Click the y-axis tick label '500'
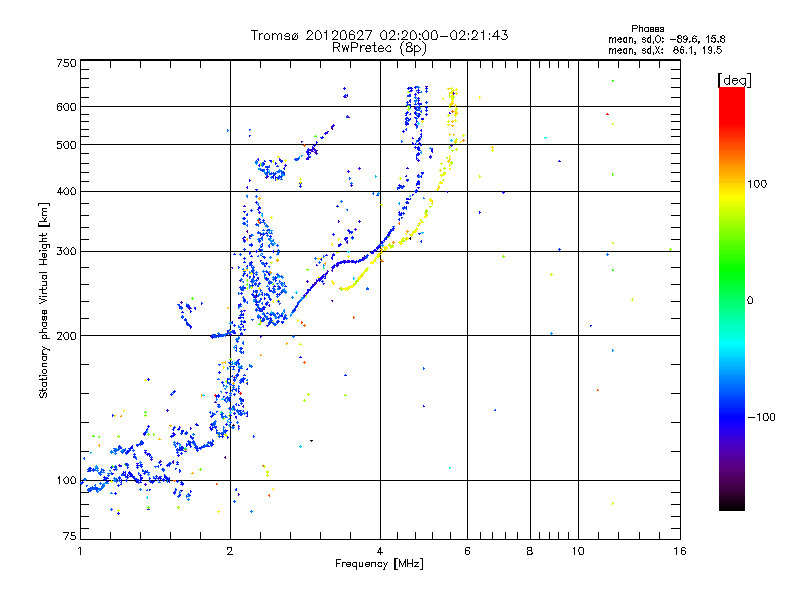The height and width of the screenshot is (600, 800). (x=67, y=145)
